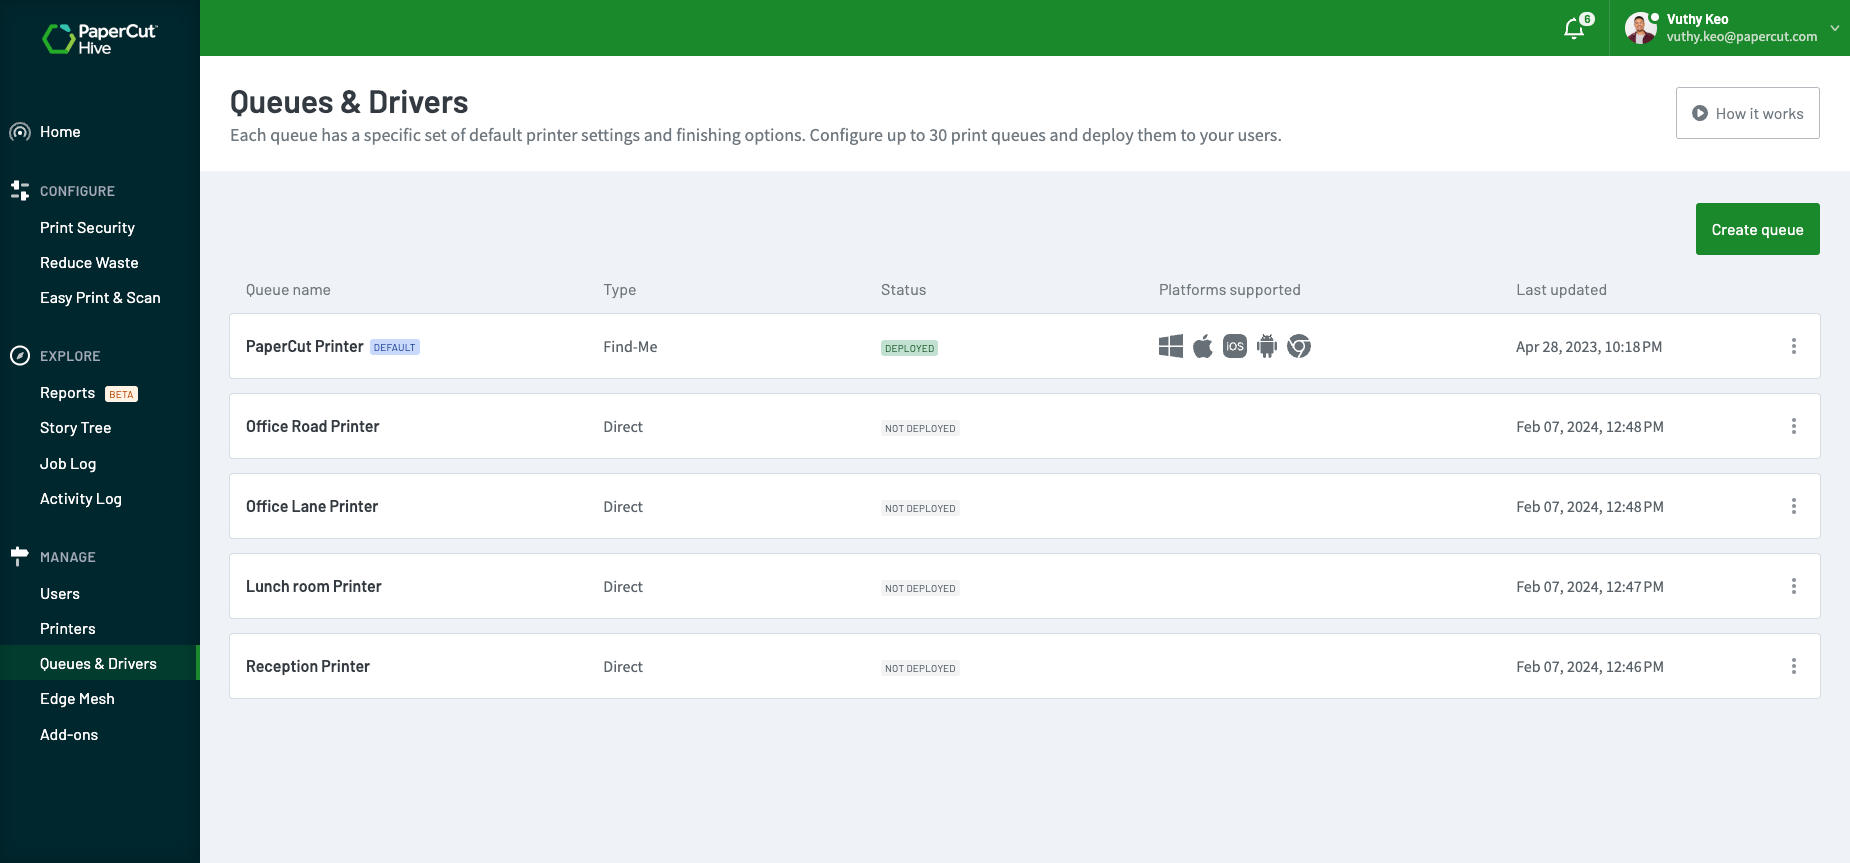Open the Reception Printer queue
The height and width of the screenshot is (863, 1850).
point(308,666)
